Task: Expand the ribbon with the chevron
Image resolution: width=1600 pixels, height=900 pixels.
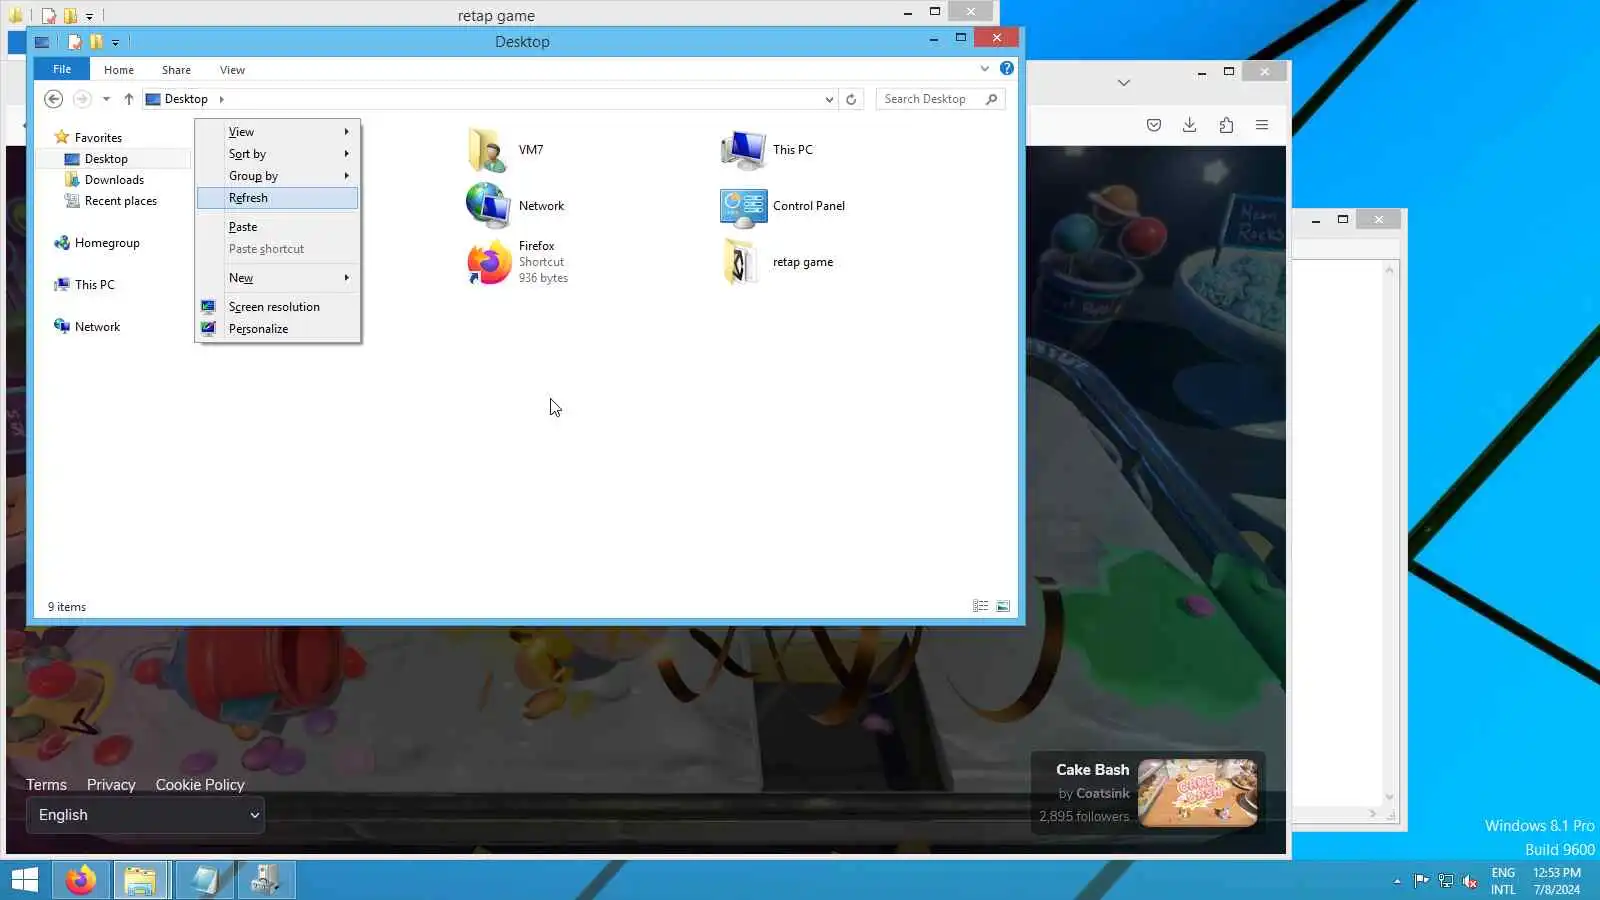Action: 985,69
